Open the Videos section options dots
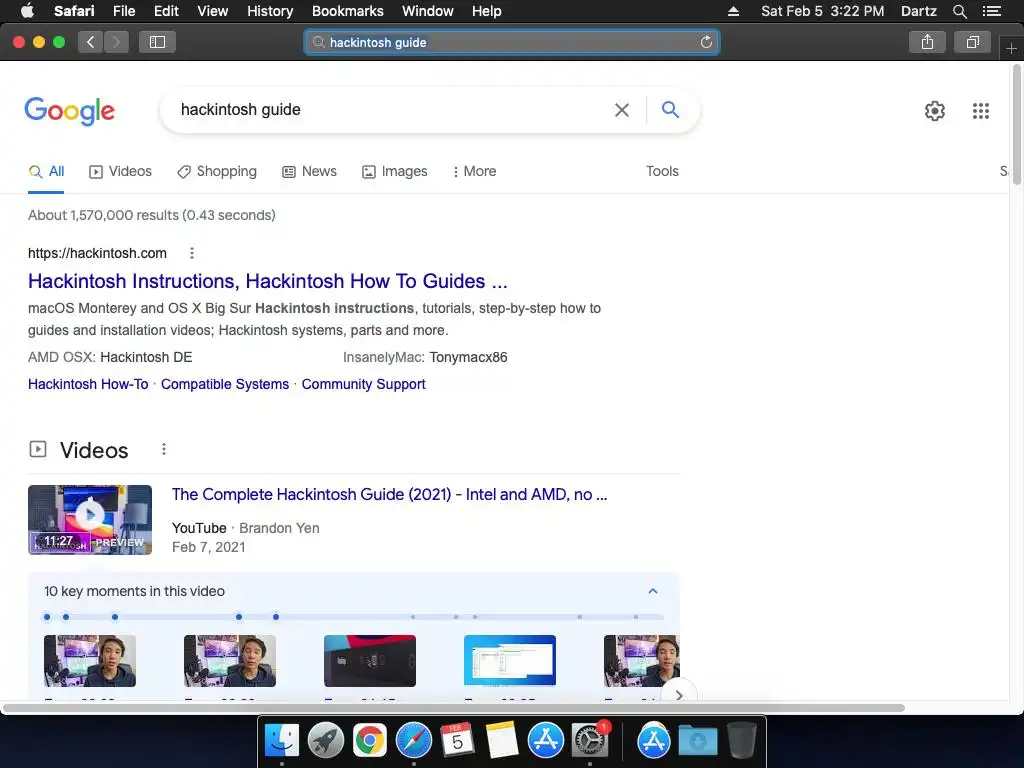Image resolution: width=1024 pixels, height=768 pixels. [164, 449]
